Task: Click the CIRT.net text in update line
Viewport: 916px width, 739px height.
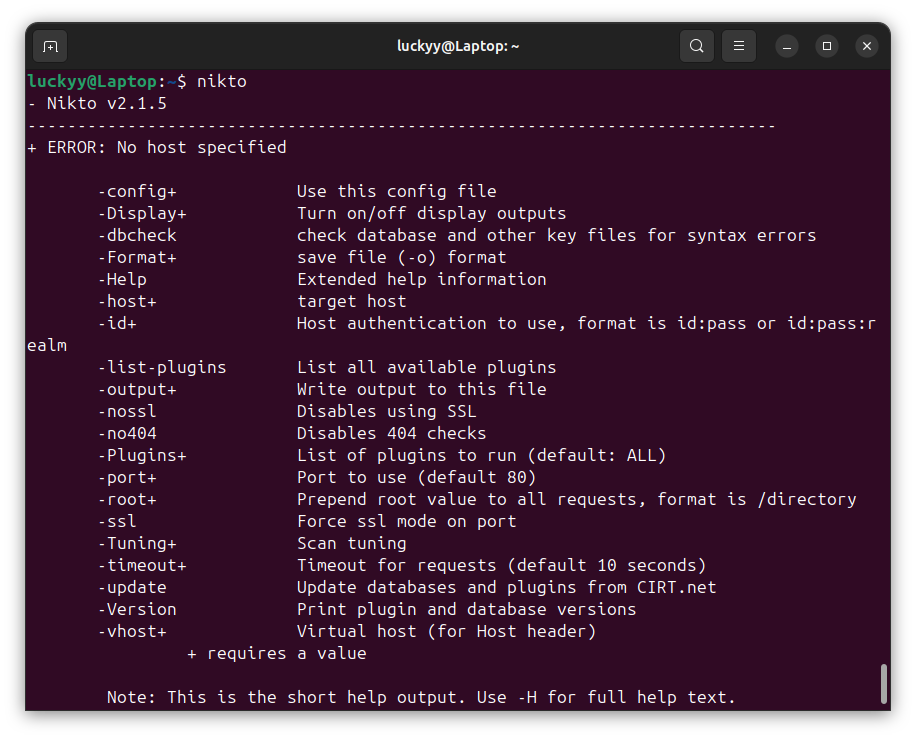Action: pyautogui.click(x=676, y=588)
